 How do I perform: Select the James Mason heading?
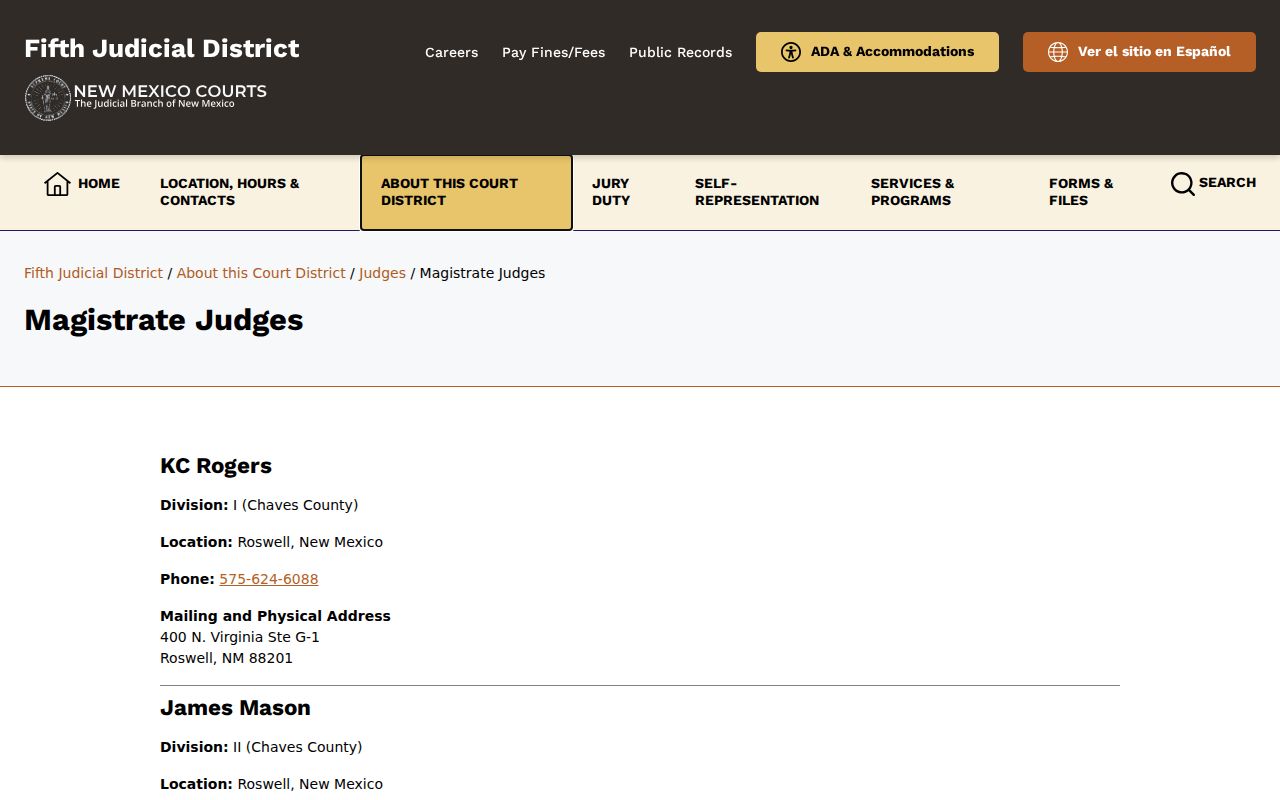click(x=235, y=708)
